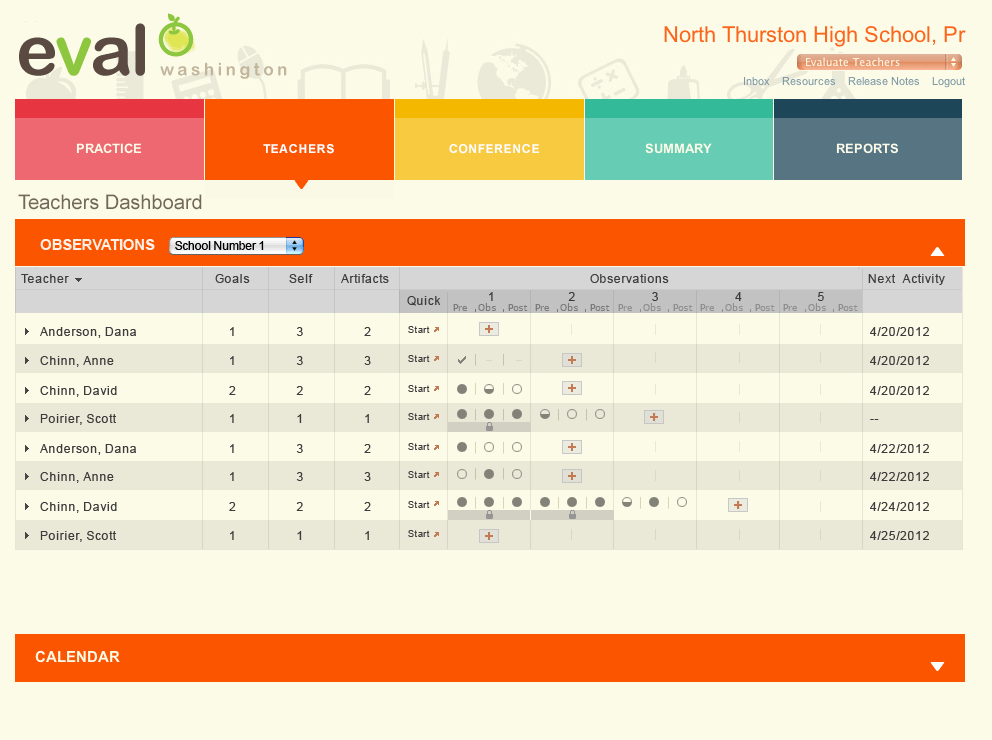Sort by the Teacher column header
This screenshot has height=740, width=992.
[51, 279]
